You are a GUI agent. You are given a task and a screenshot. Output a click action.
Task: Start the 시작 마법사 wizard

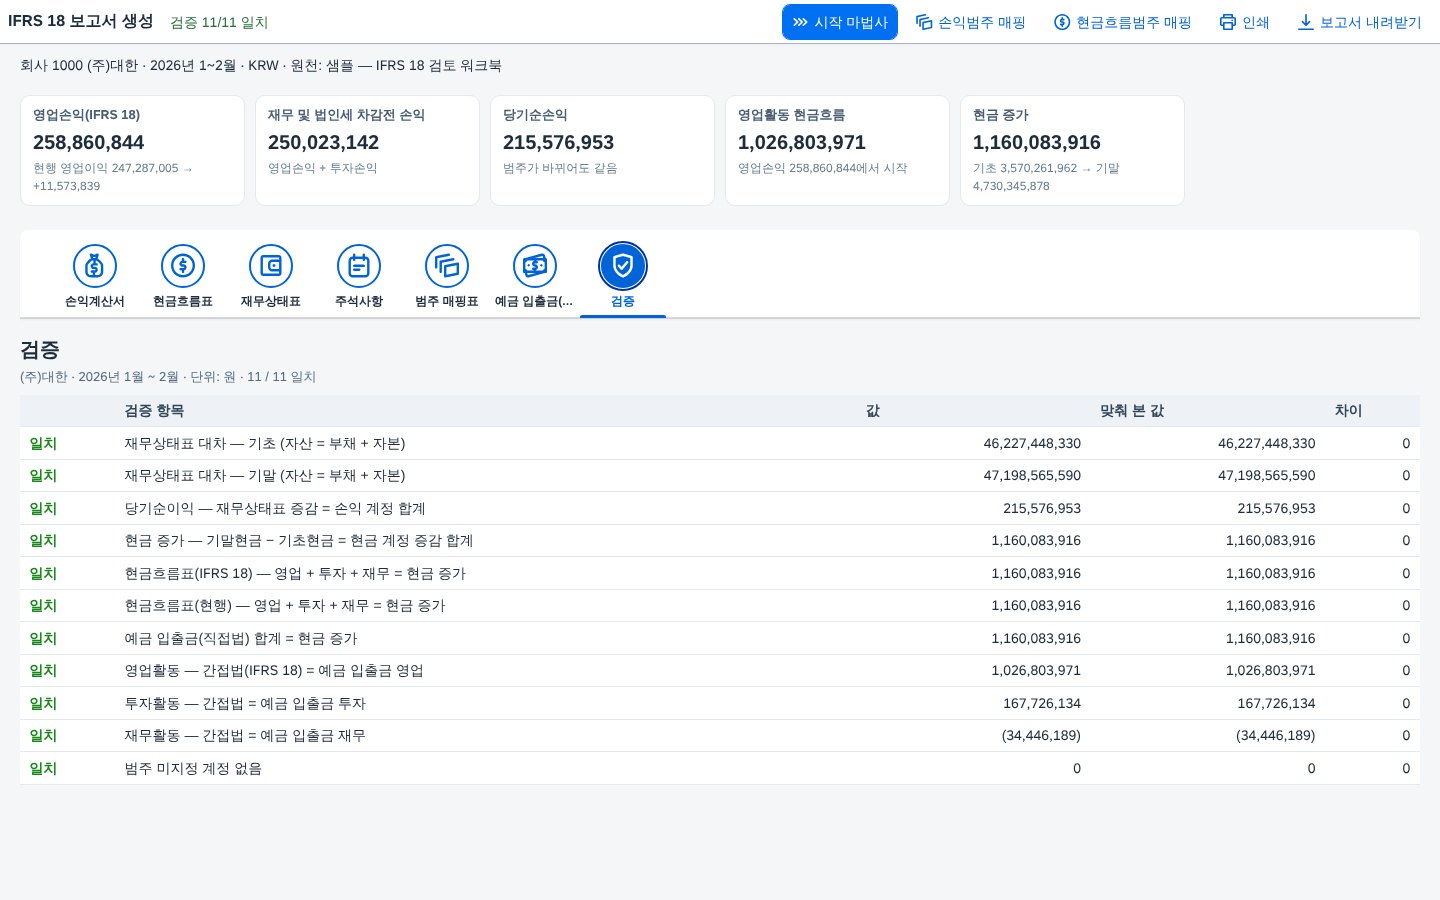[840, 22]
